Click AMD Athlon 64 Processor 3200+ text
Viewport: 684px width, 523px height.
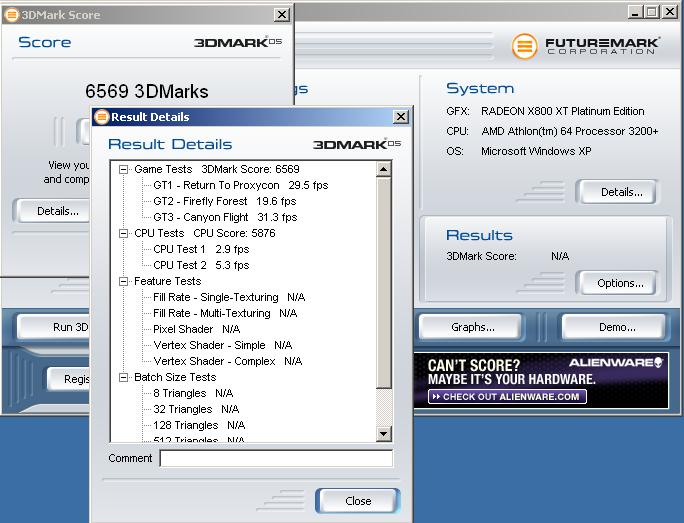(570, 131)
